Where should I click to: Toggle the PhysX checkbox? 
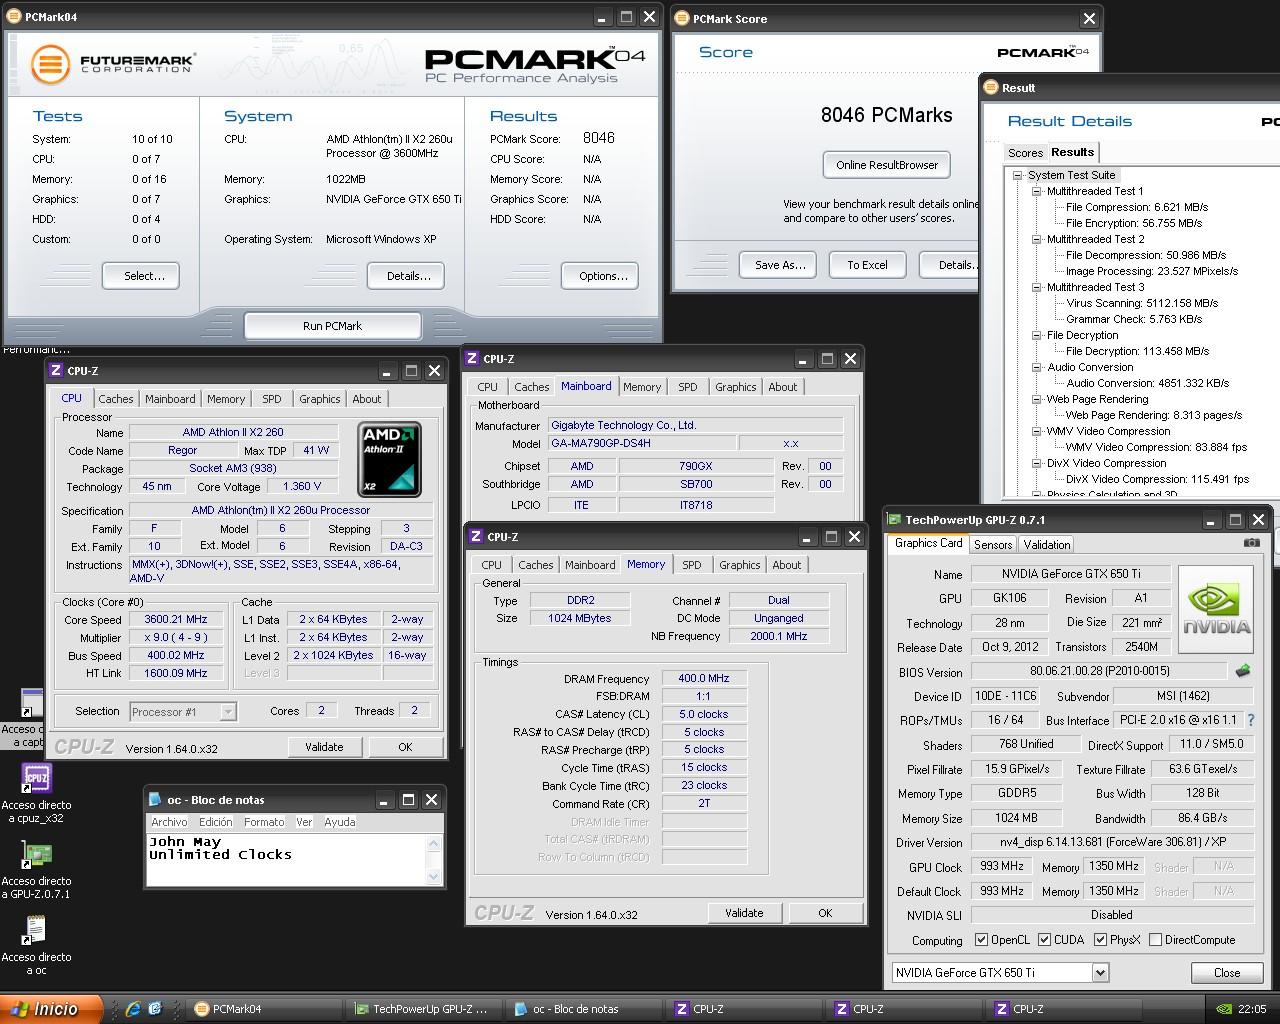click(x=1100, y=940)
